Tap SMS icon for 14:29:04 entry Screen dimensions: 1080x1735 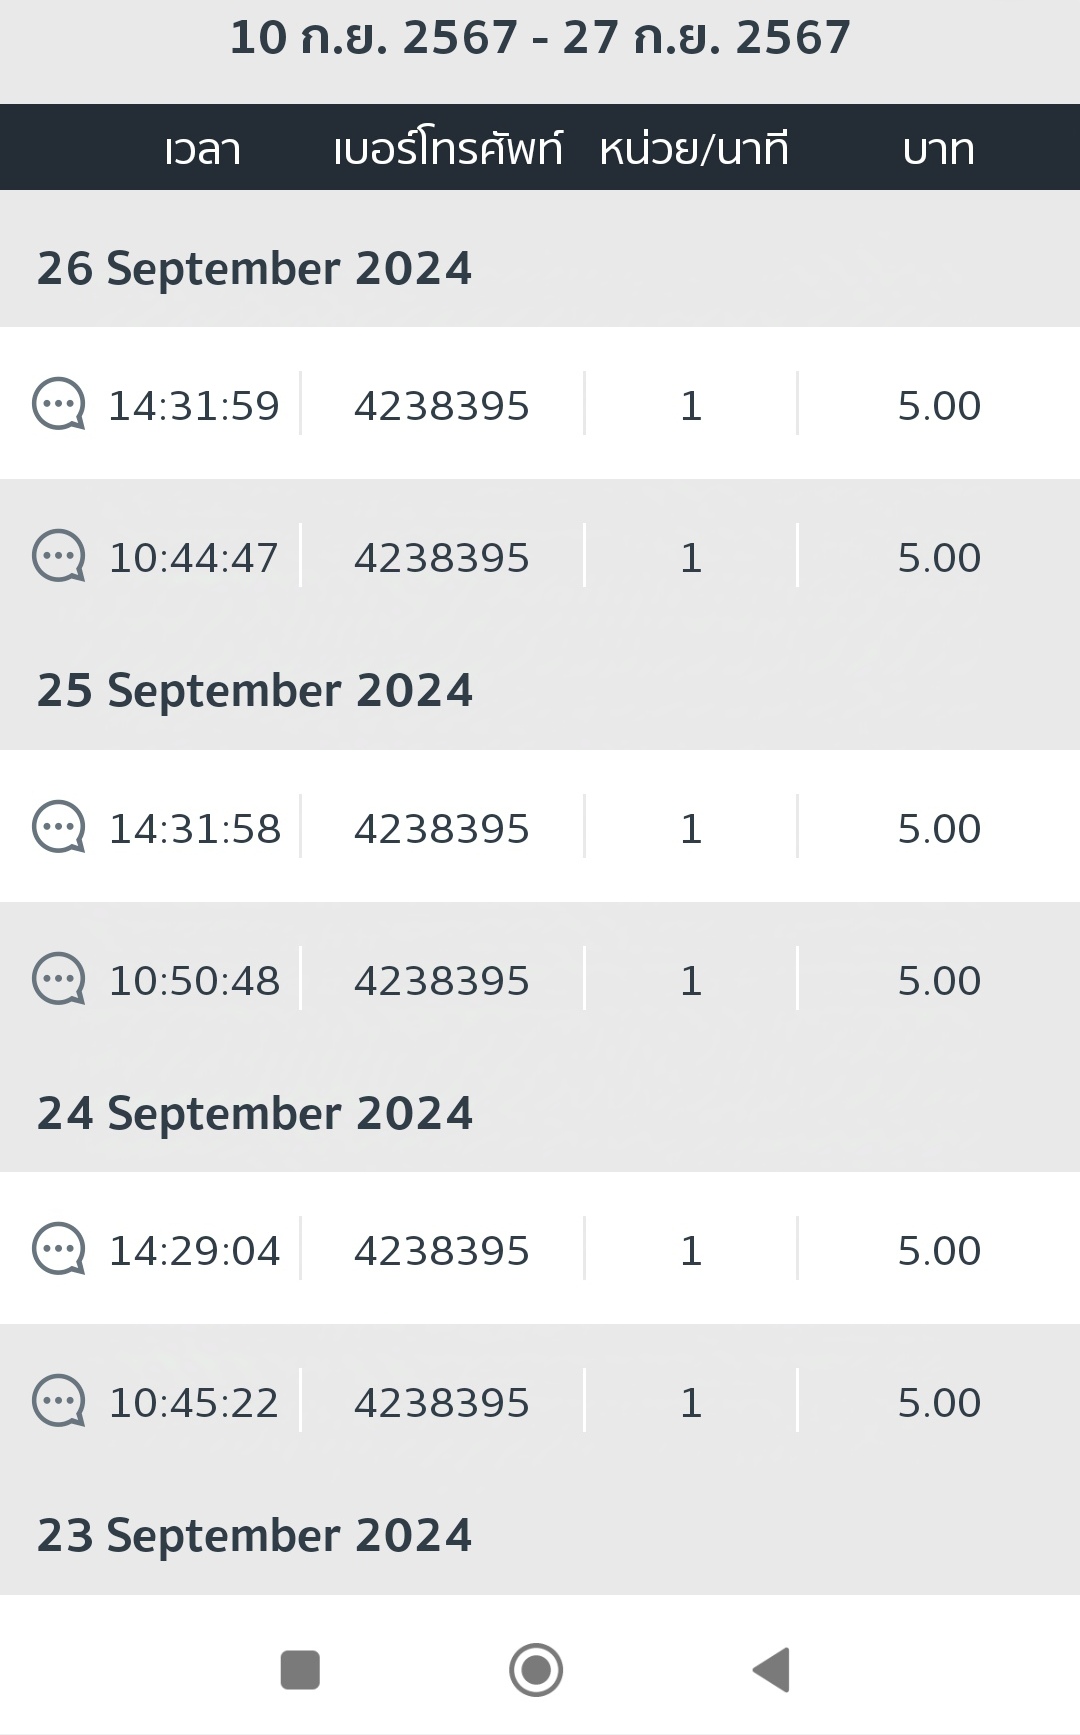(59, 1249)
